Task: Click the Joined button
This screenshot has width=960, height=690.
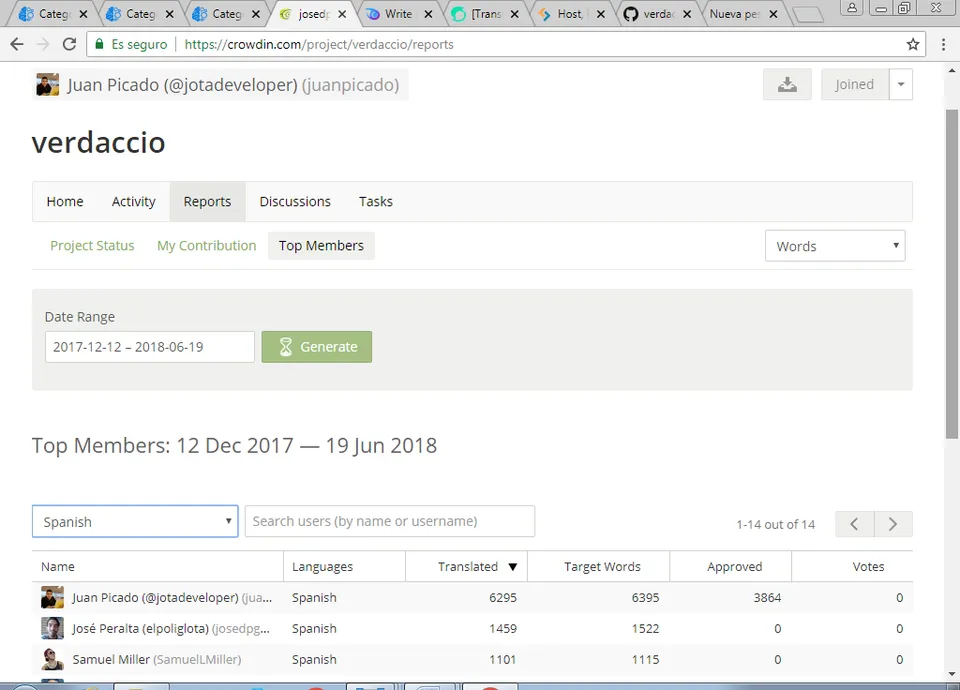Action: (x=855, y=84)
